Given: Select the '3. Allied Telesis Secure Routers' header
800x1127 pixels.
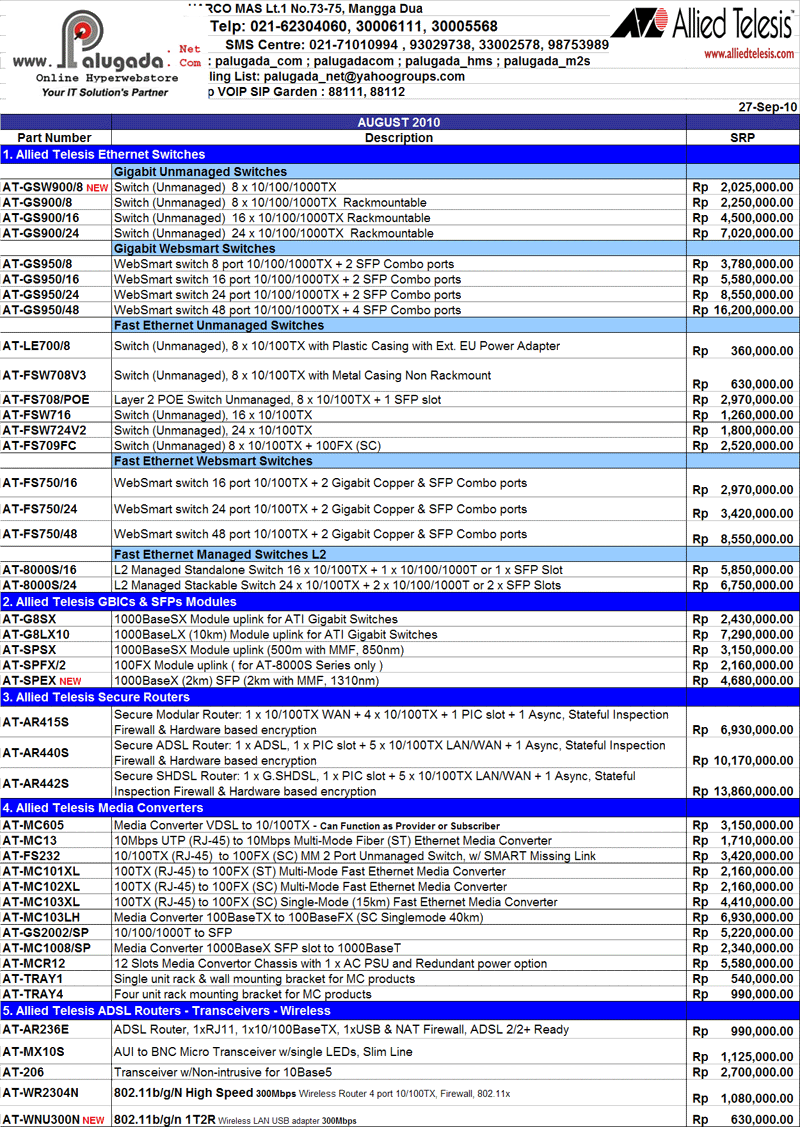Looking at the screenshot, I should coord(96,697).
